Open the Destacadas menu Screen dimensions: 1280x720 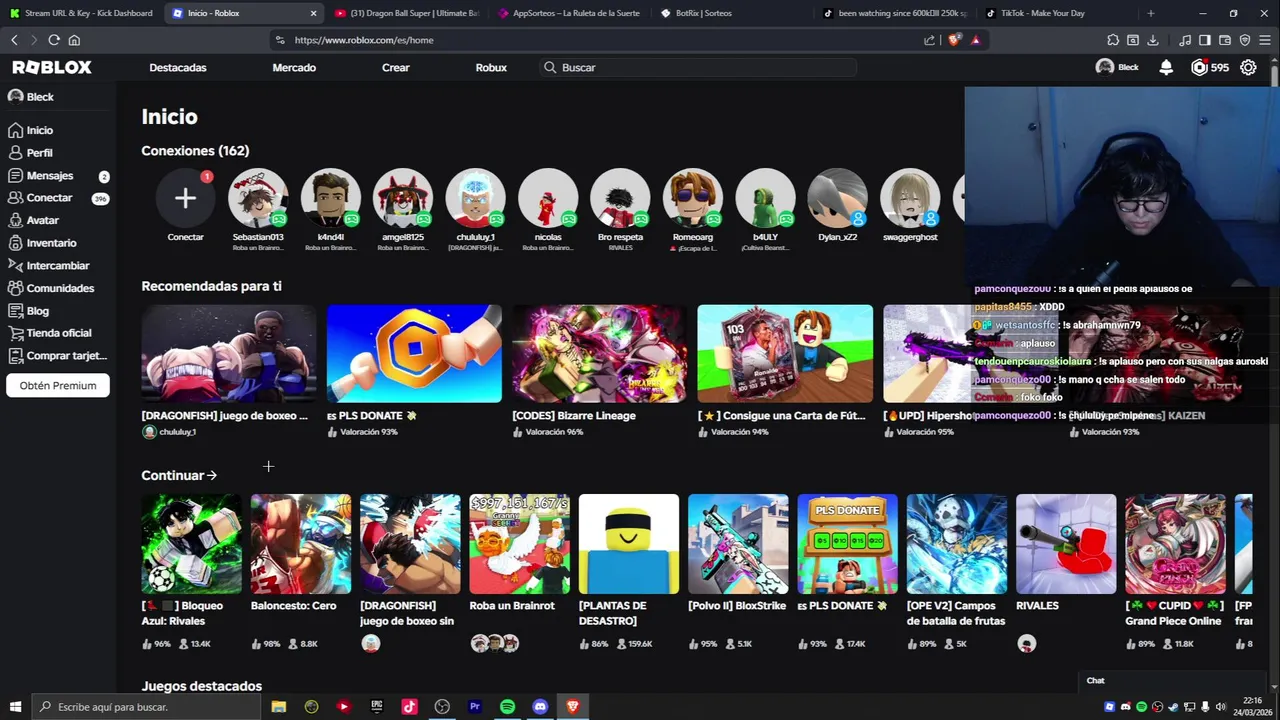[178, 67]
